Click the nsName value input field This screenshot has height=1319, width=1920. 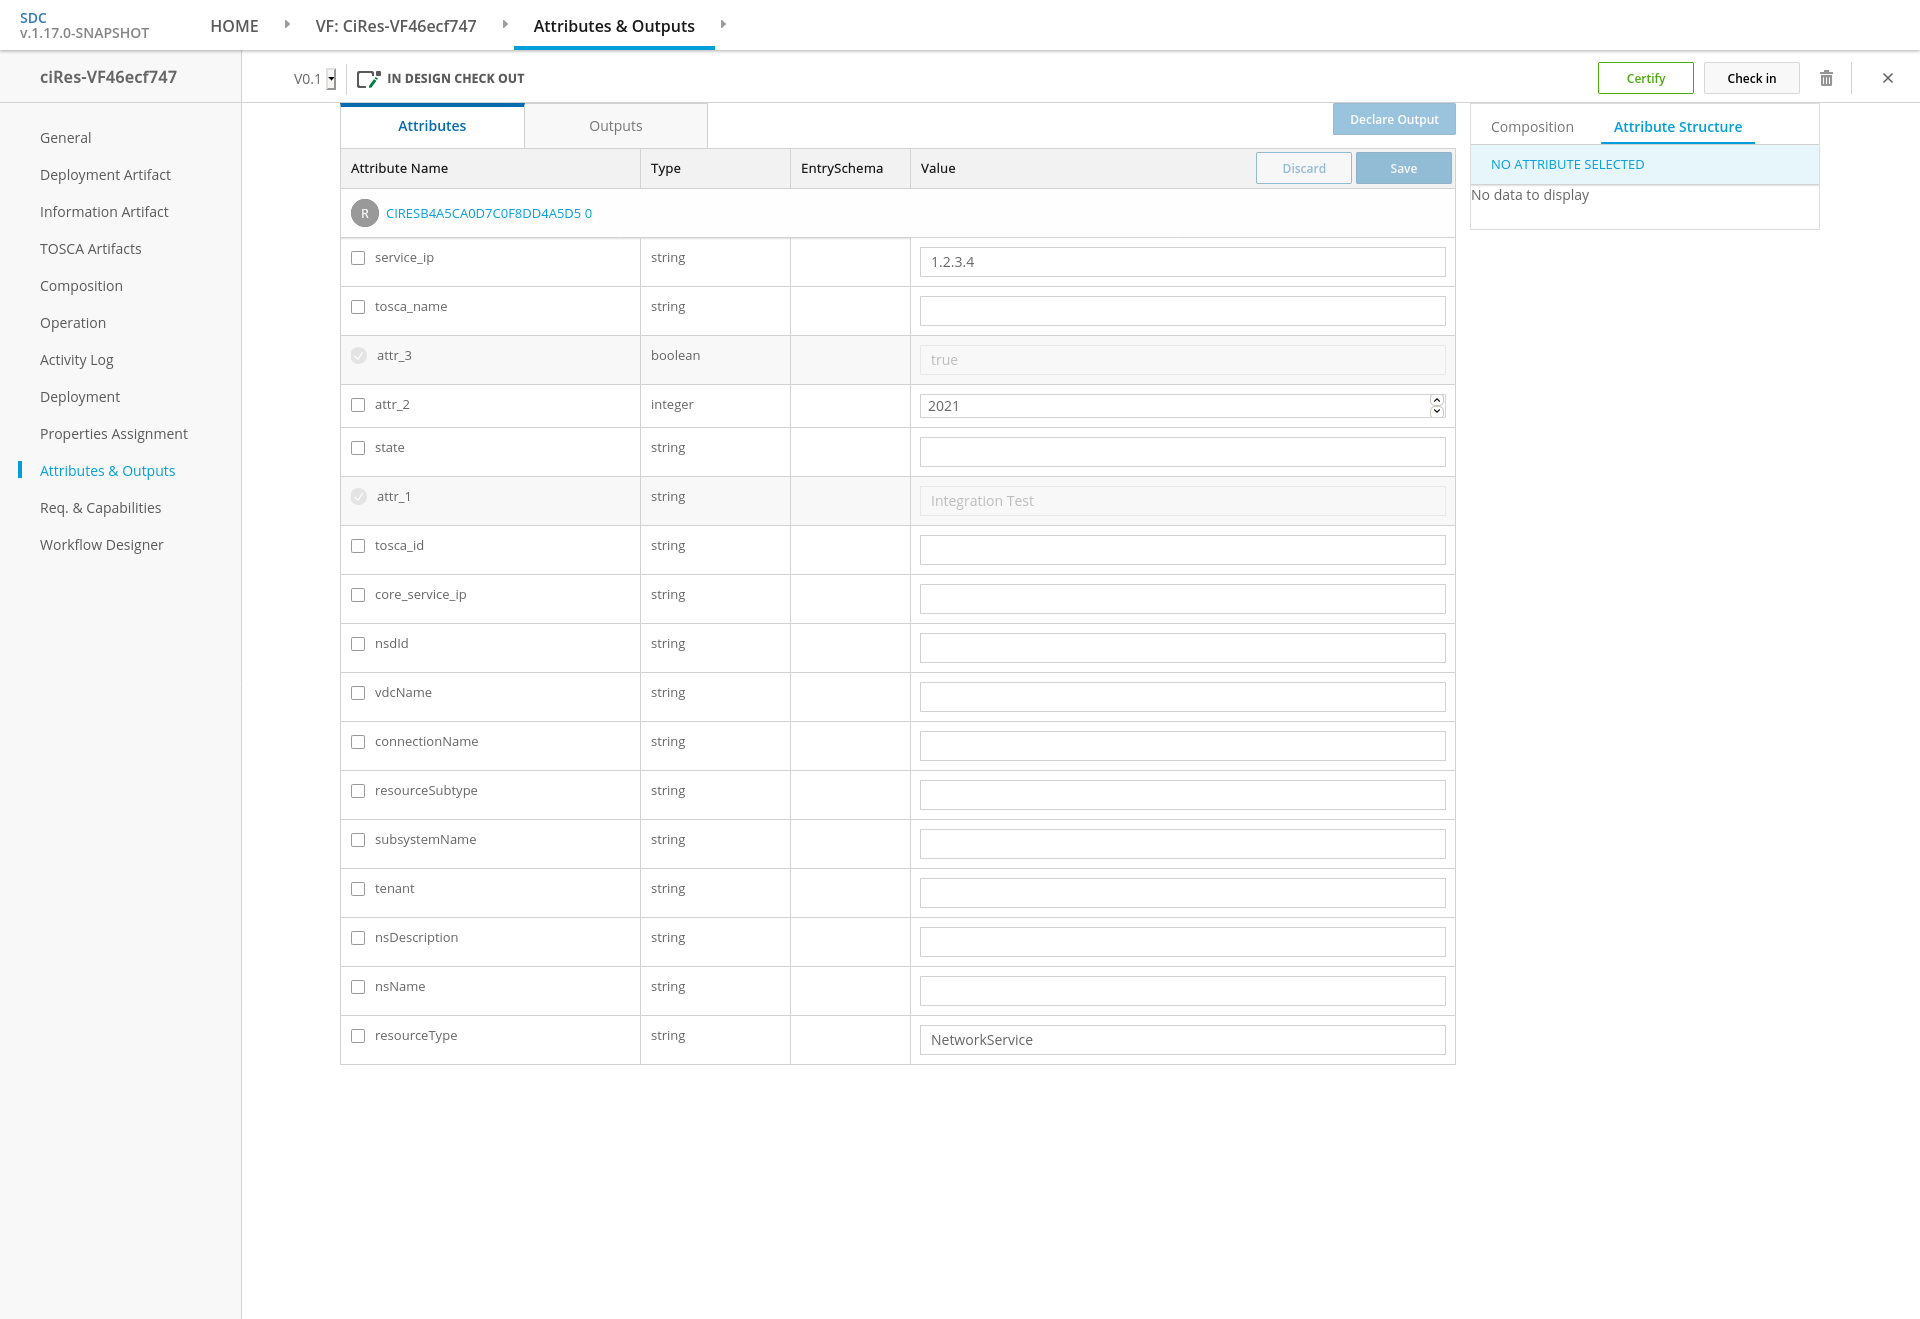coord(1183,991)
